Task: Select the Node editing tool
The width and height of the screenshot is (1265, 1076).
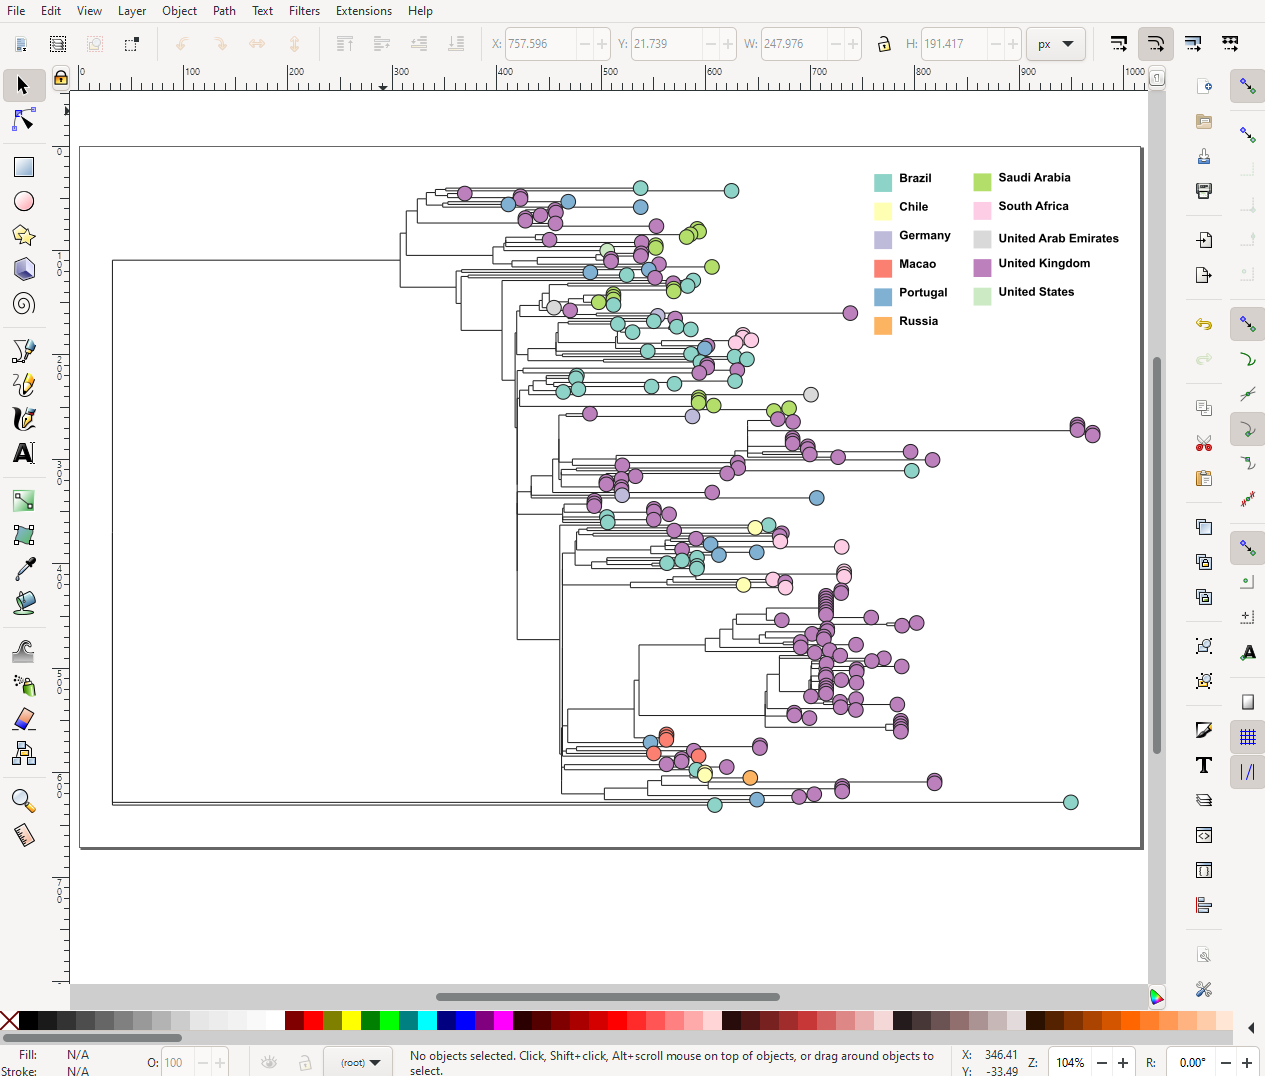Action: [23, 120]
